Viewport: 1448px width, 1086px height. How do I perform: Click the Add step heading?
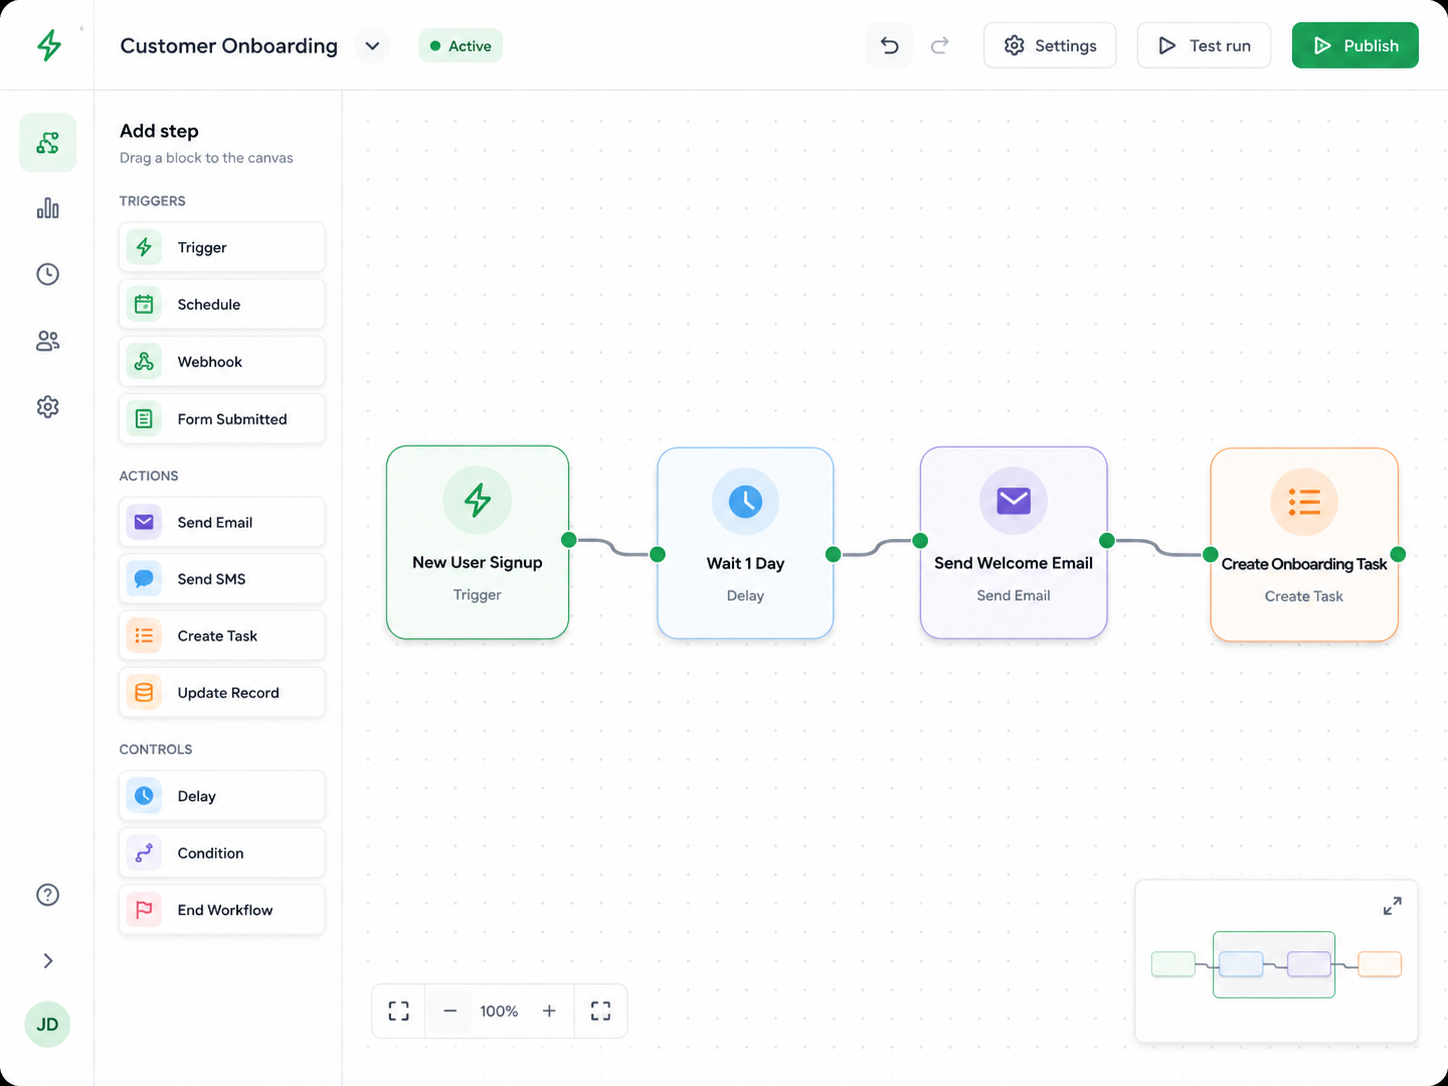(x=159, y=131)
